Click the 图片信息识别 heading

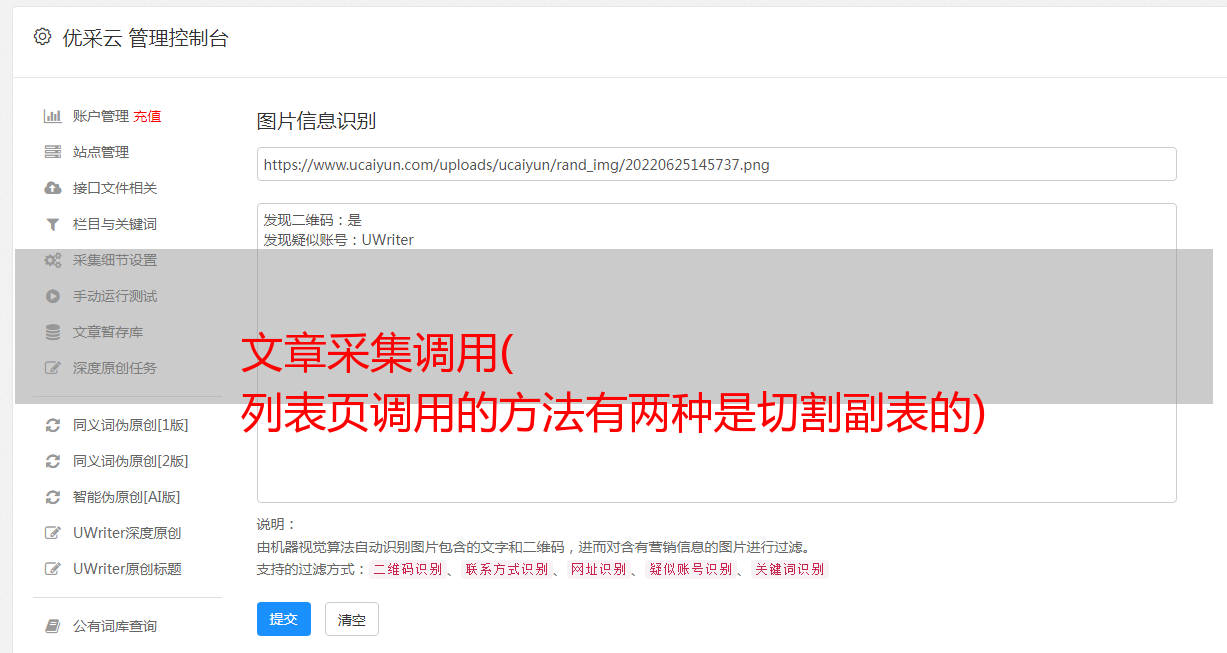tap(316, 121)
